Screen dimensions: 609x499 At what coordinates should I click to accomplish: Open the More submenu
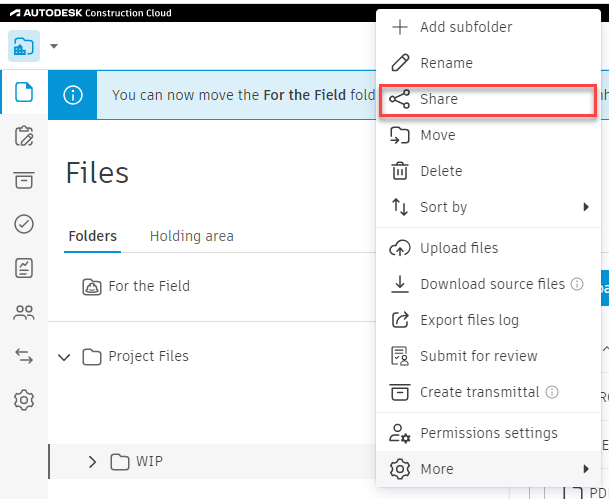coord(489,469)
